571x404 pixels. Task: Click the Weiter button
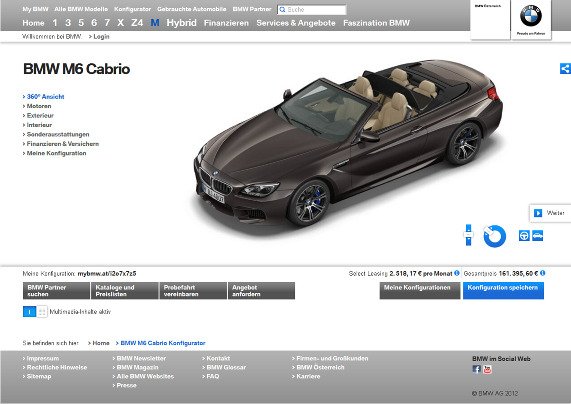550,213
